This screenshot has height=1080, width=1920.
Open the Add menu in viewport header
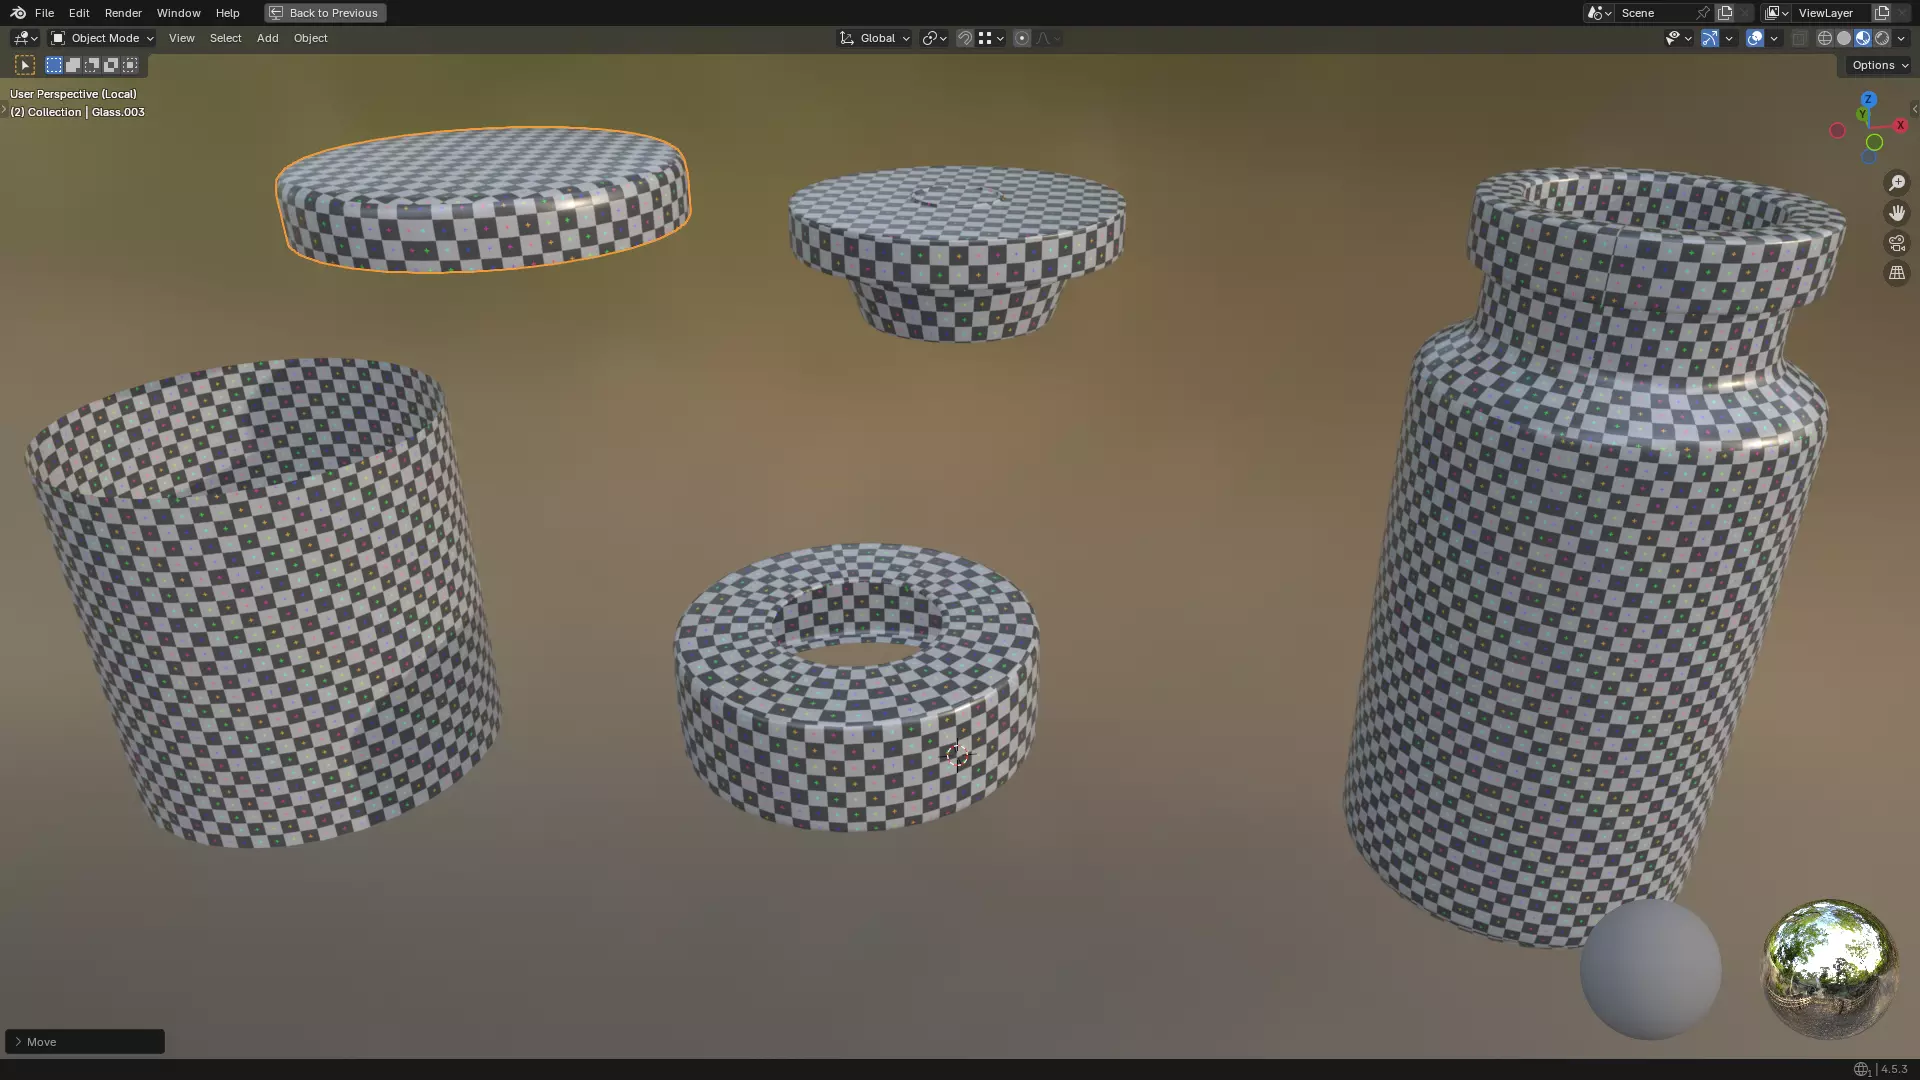267,38
